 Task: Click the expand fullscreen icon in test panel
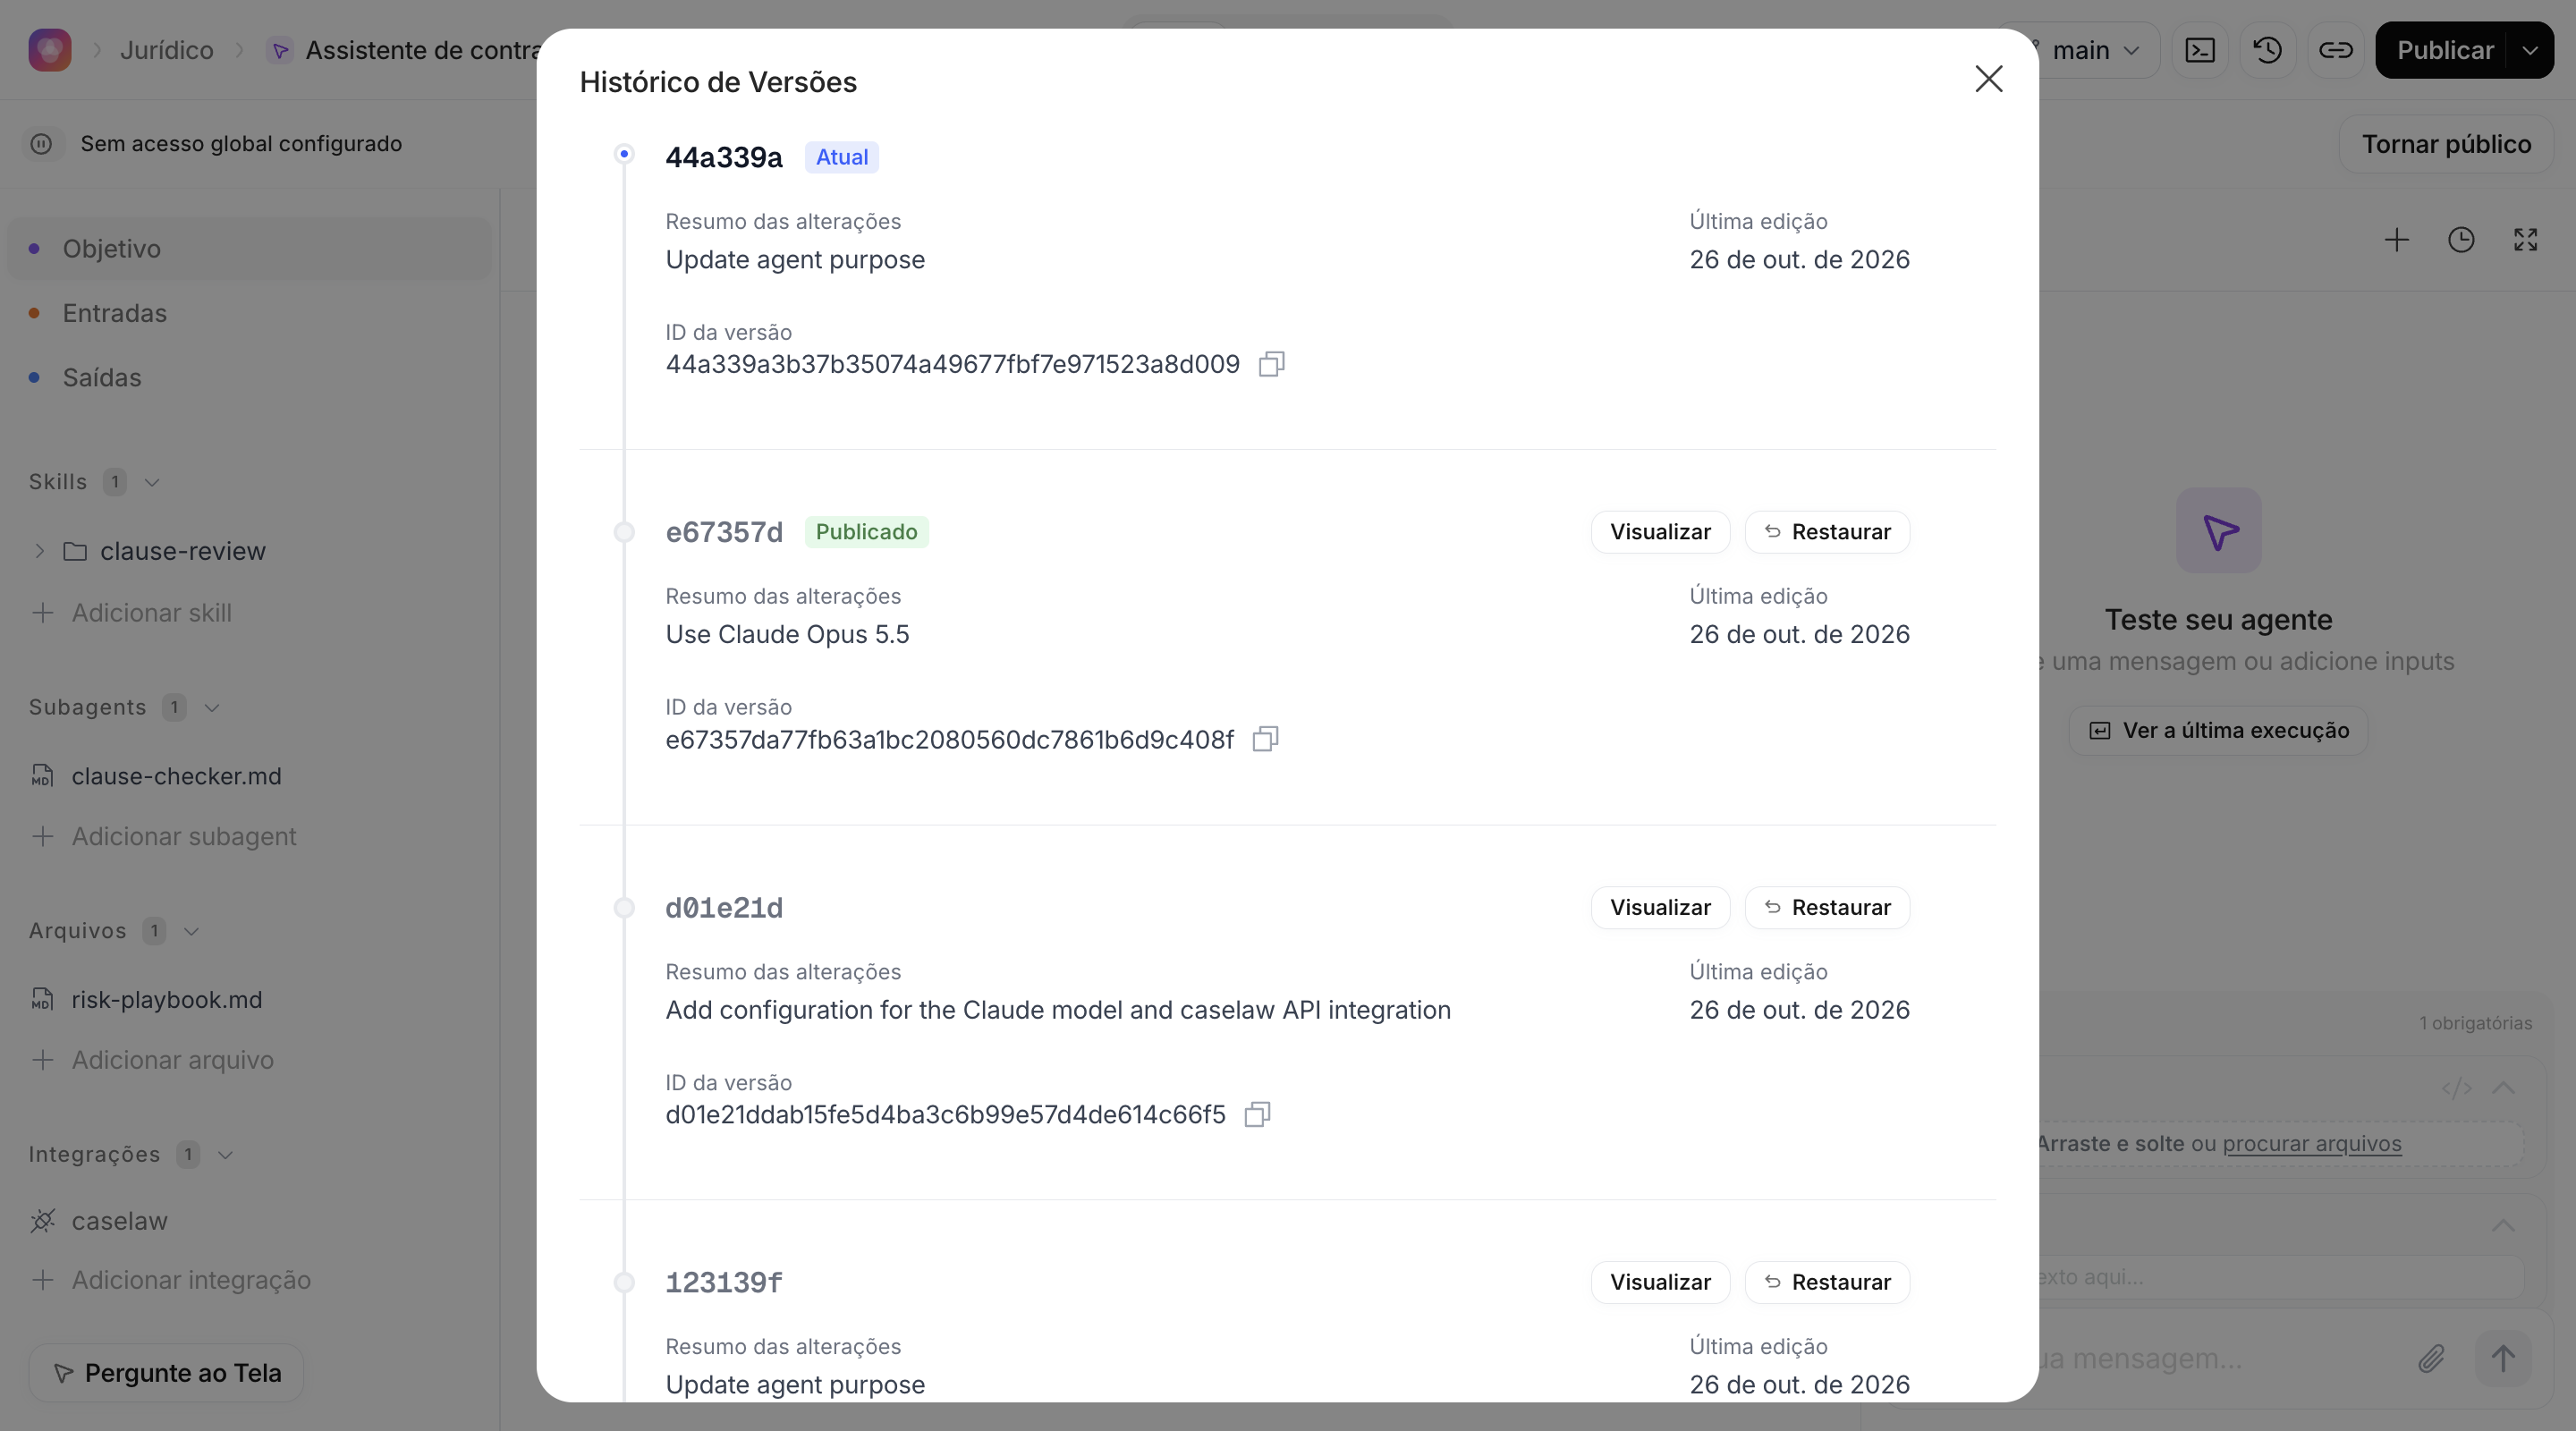pyautogui.click(x=2526, y=240)
